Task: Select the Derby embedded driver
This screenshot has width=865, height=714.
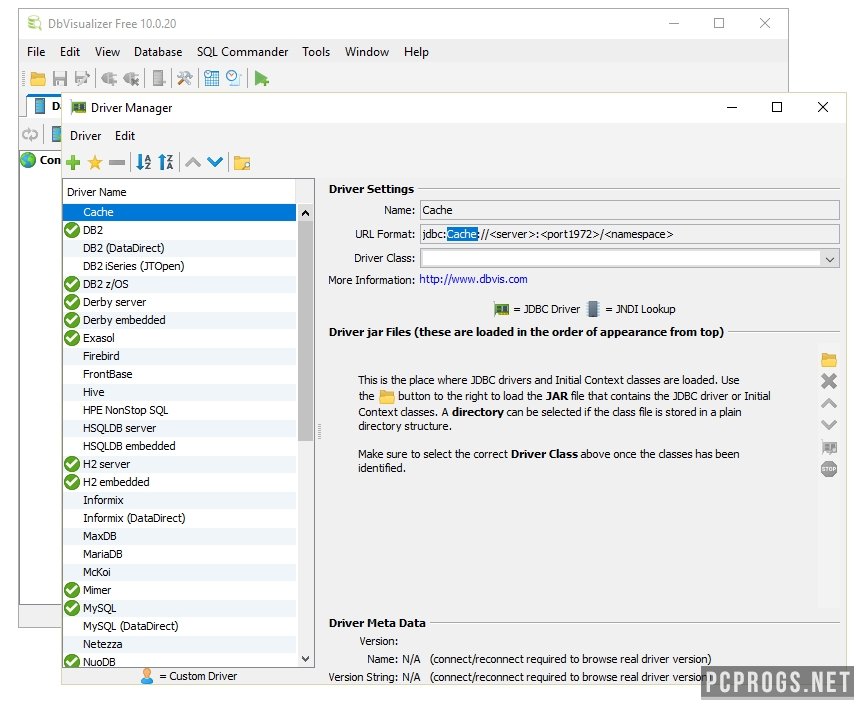Action: point(179,320)
